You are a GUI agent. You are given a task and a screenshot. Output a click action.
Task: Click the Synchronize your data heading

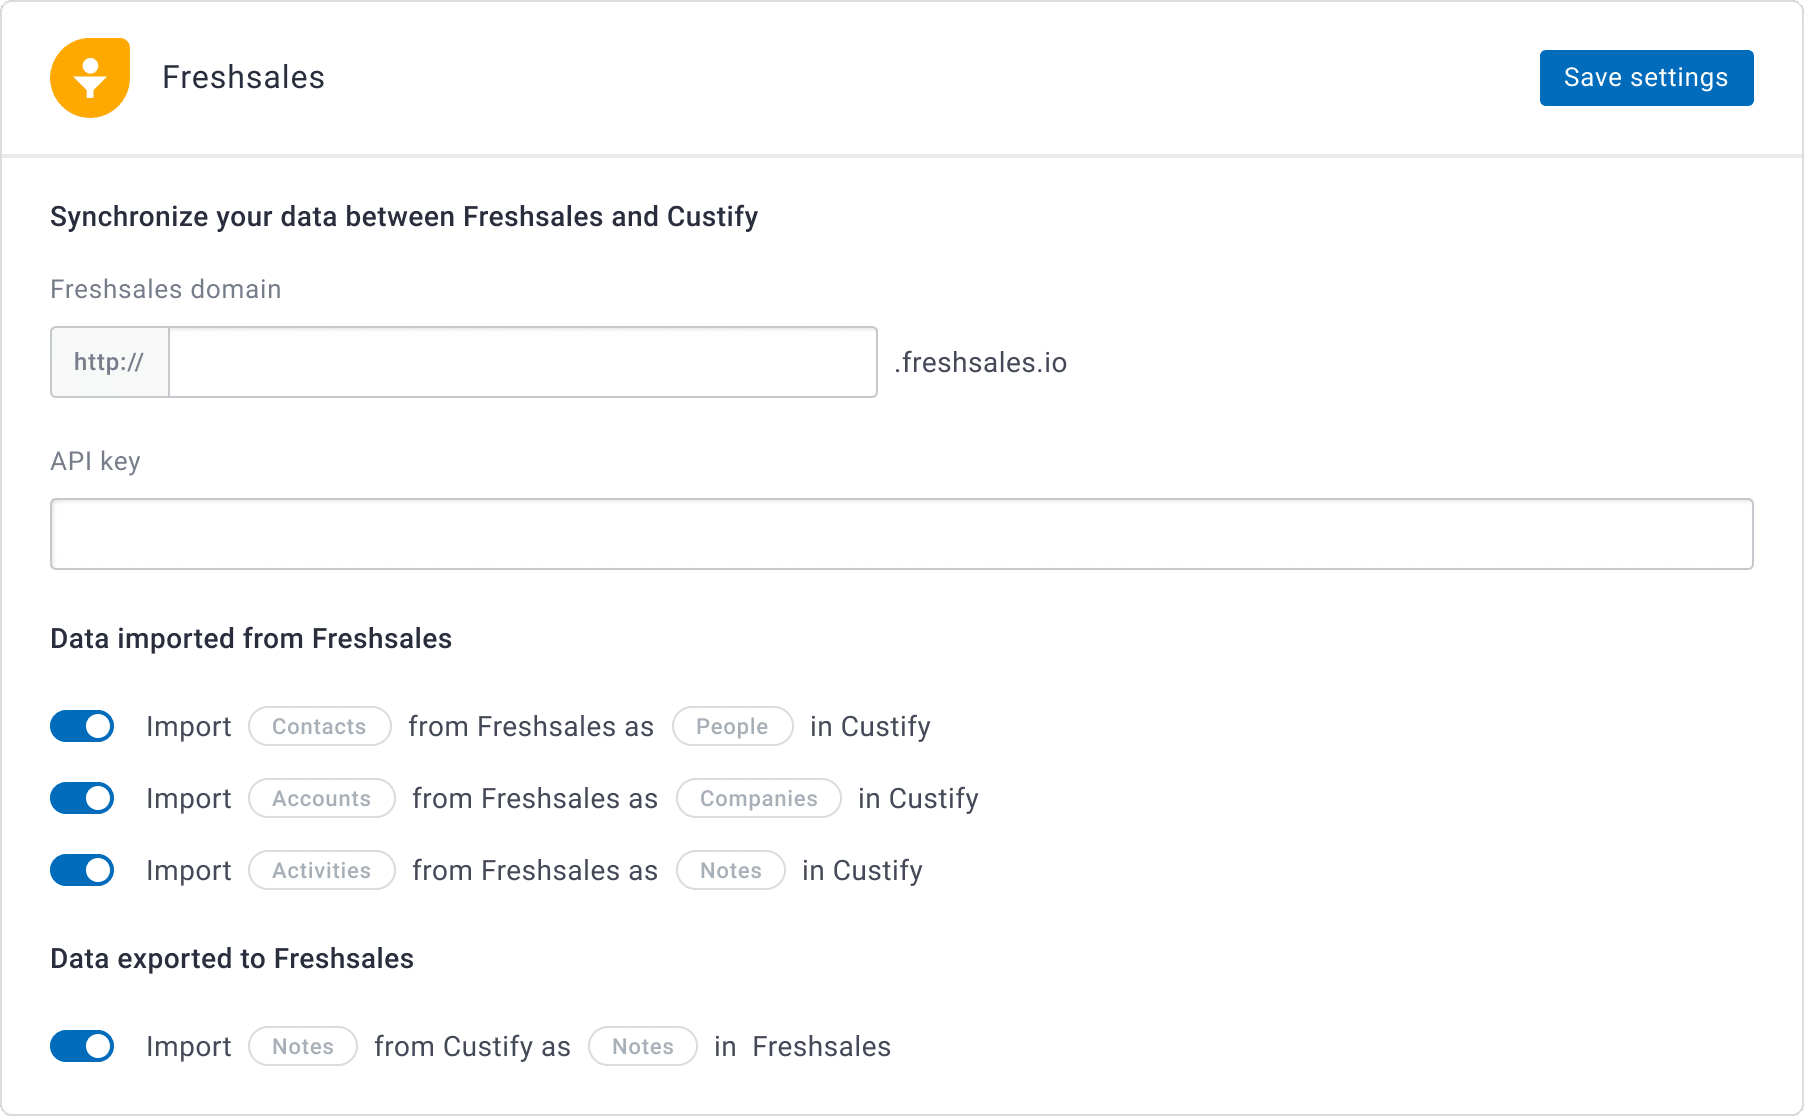click(x=403, y=216)
